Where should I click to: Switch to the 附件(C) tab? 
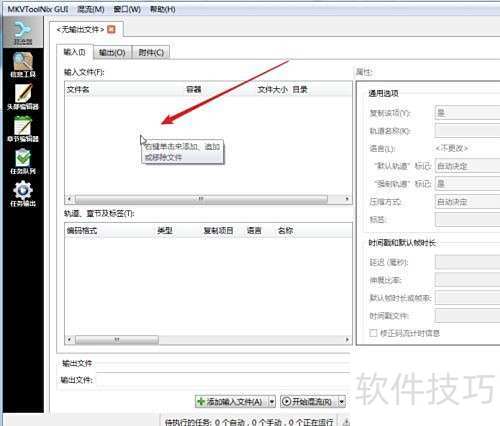click(151, 52)
